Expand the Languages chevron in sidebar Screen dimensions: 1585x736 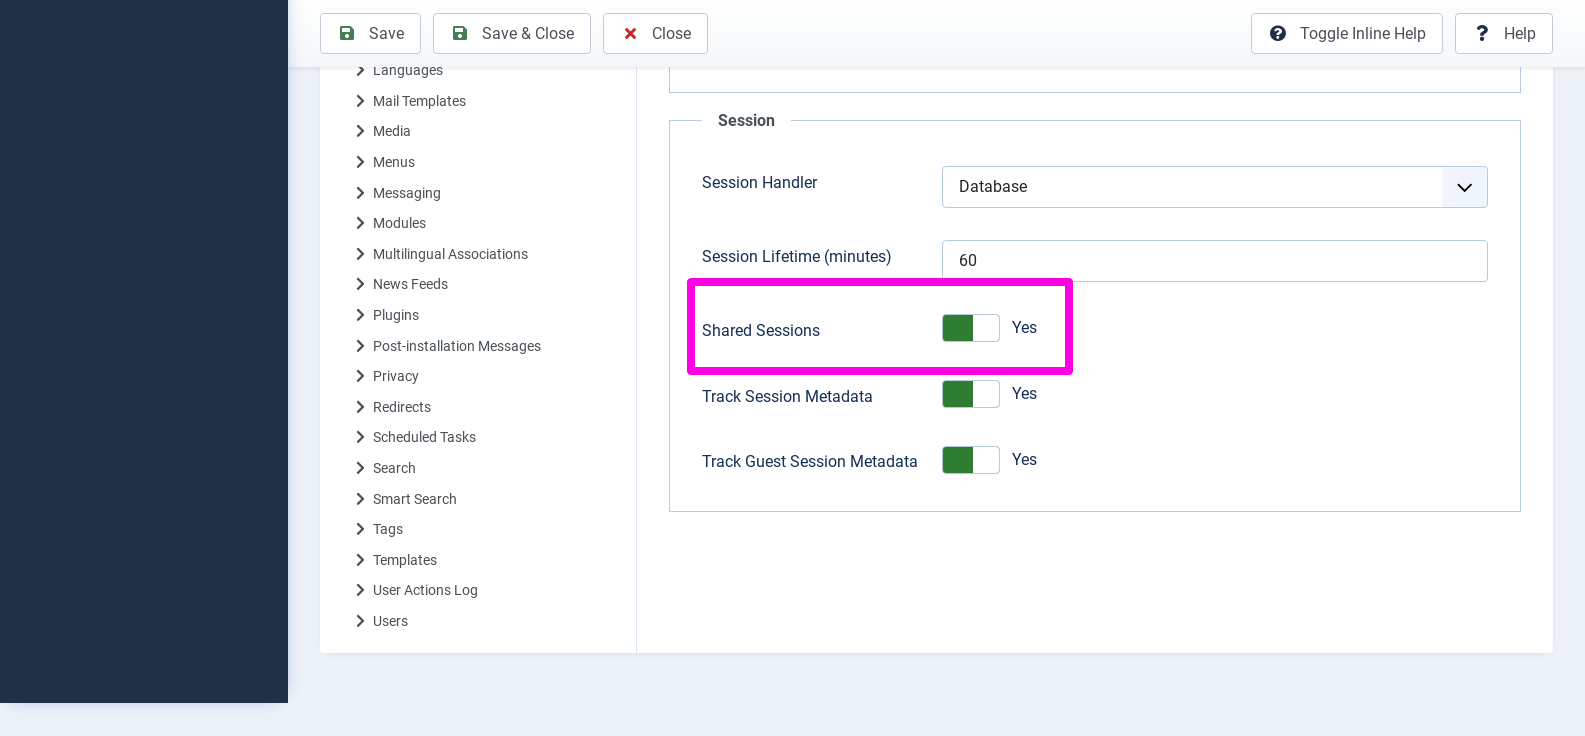coord(360,70)
